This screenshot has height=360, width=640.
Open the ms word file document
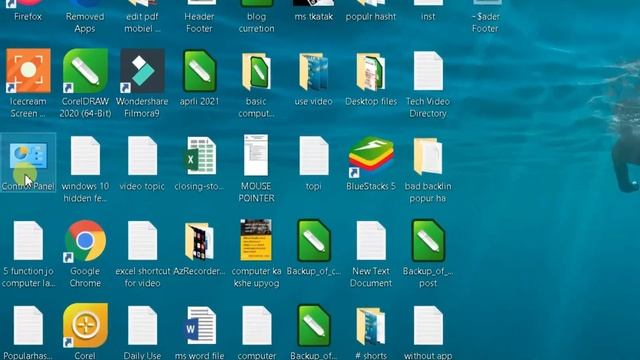200,326
